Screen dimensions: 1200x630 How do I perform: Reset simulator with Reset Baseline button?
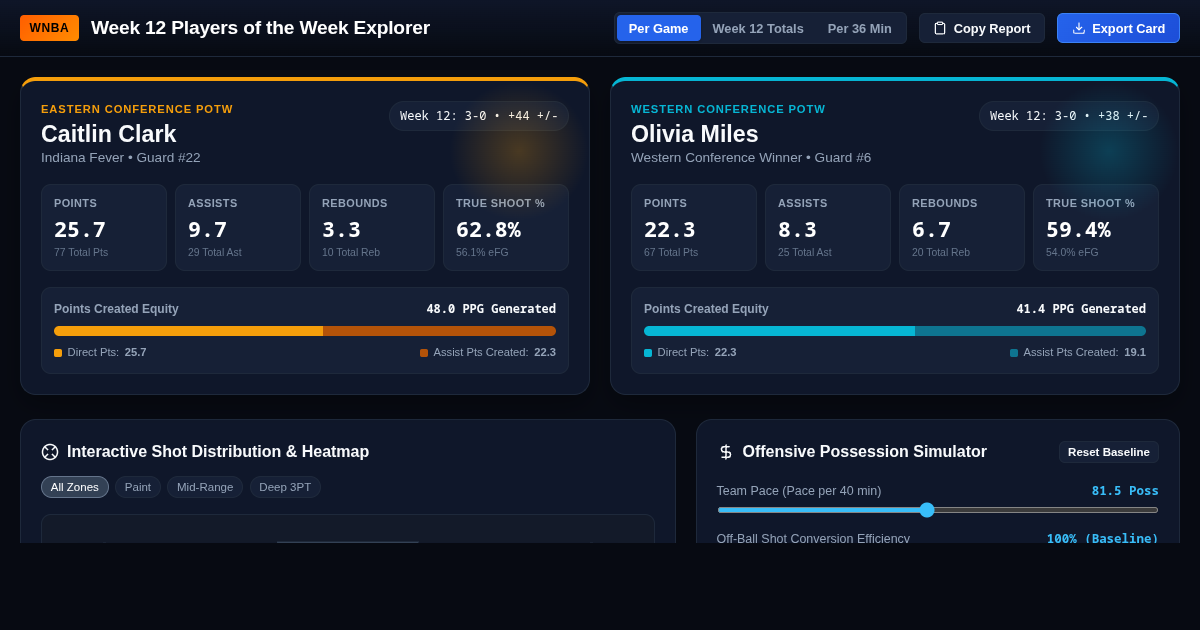1109,452
